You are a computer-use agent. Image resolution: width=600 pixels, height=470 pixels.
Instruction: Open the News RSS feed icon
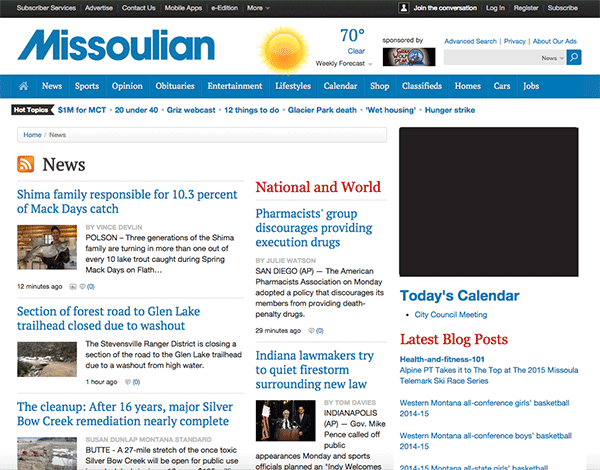click(26, 164)
